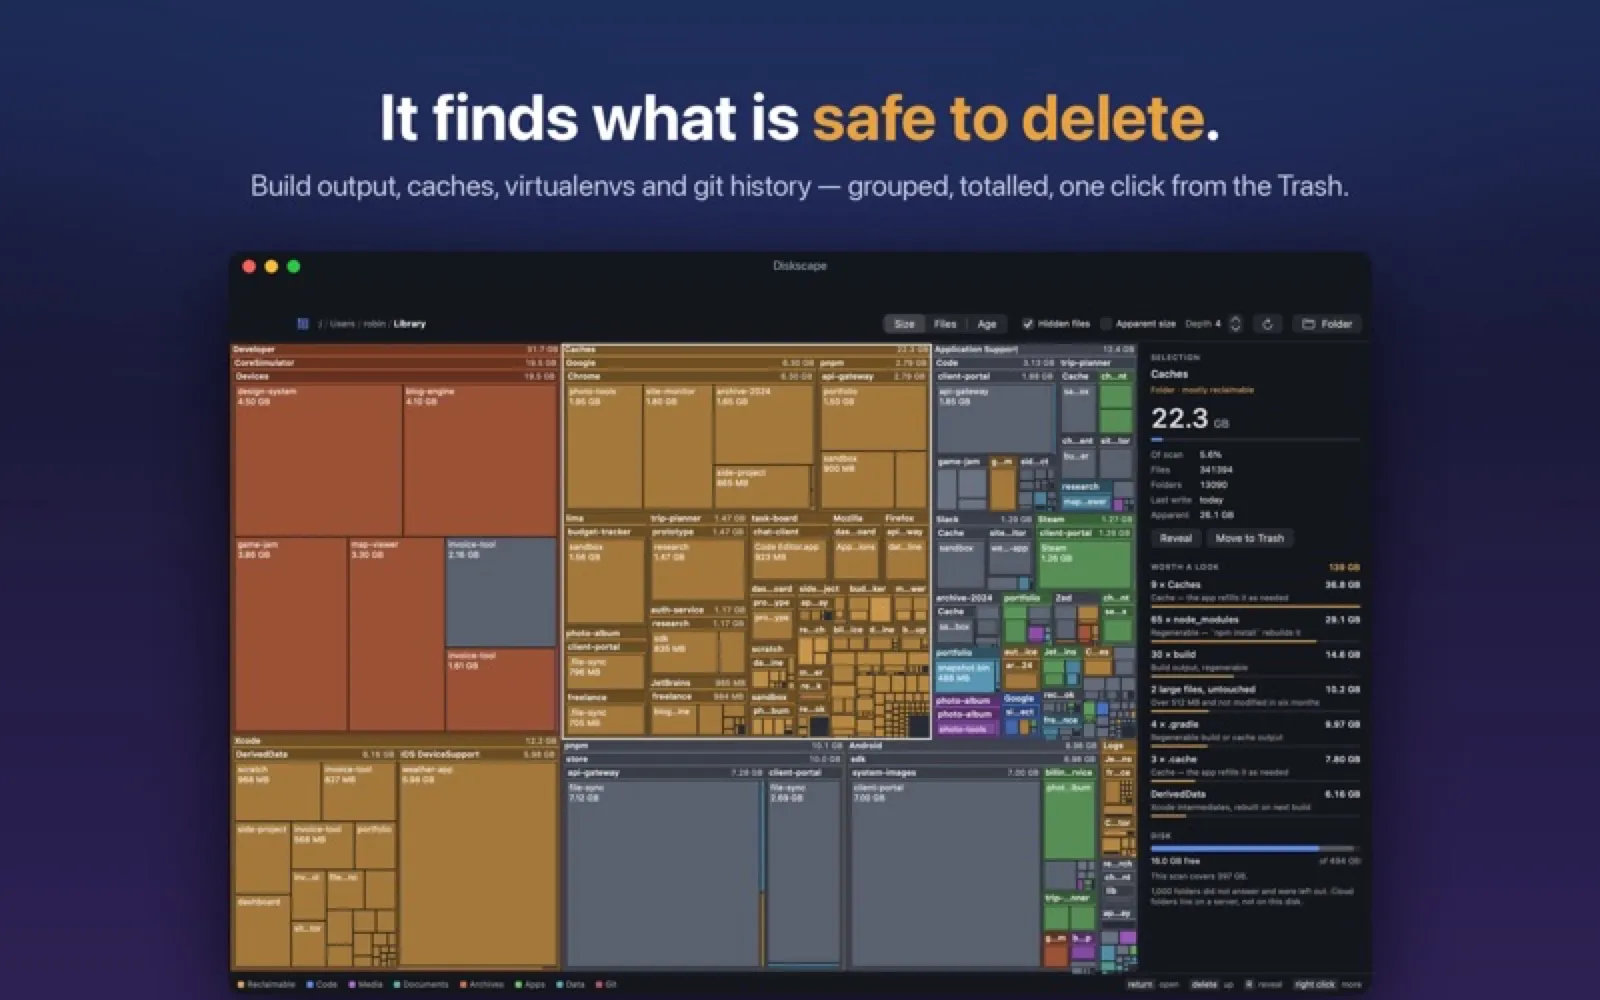1600x1000 pixels.
Task: Click the Archives legend entry
Action: pyautogui.click(x=482, y=985)
